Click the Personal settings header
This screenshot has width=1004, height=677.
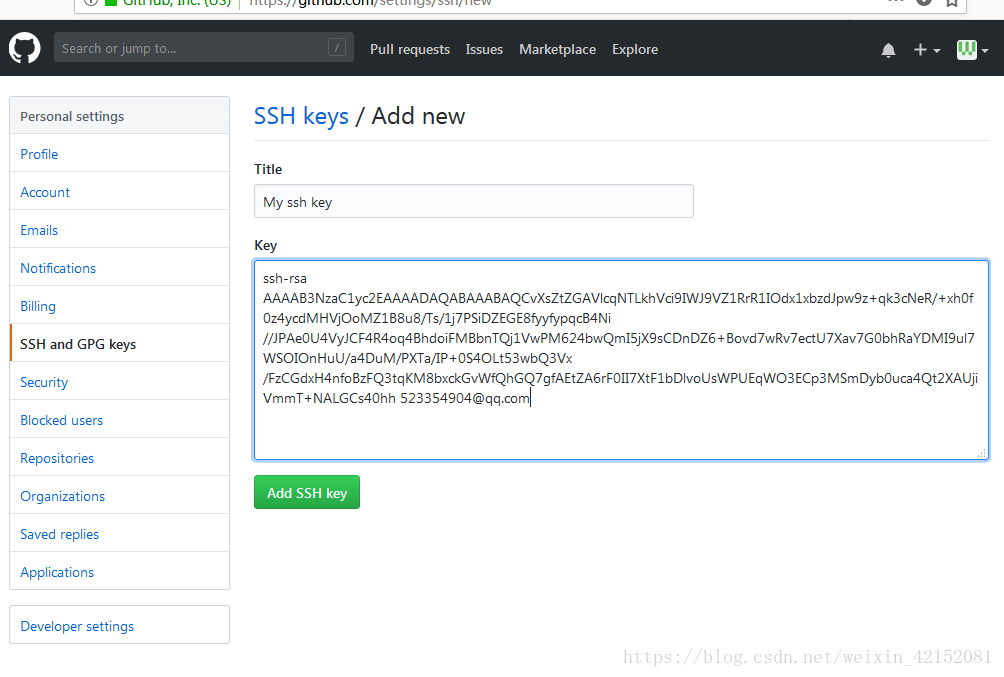tap(120, 116)
